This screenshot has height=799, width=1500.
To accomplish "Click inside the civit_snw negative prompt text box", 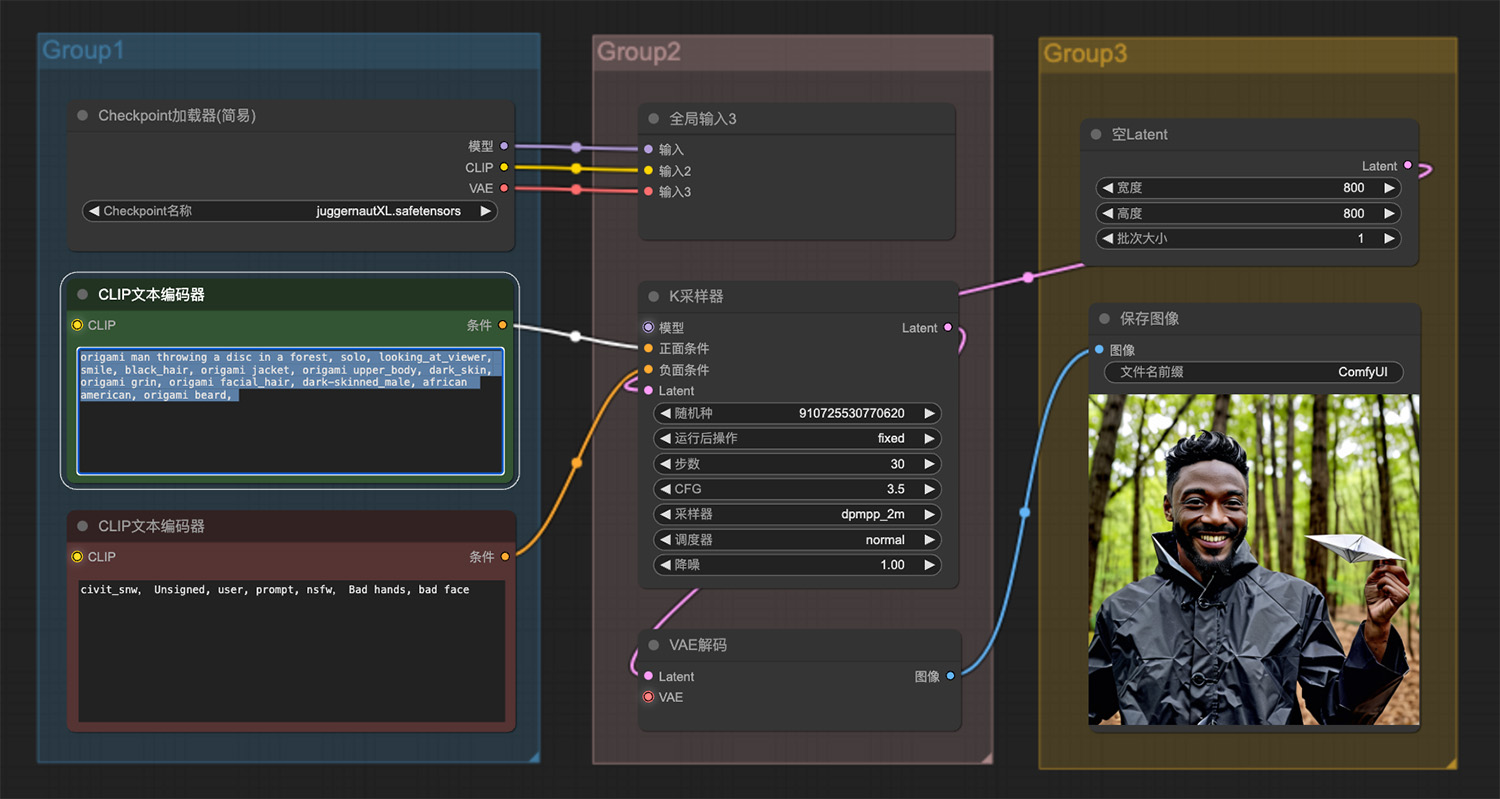I will pos(291,650).
